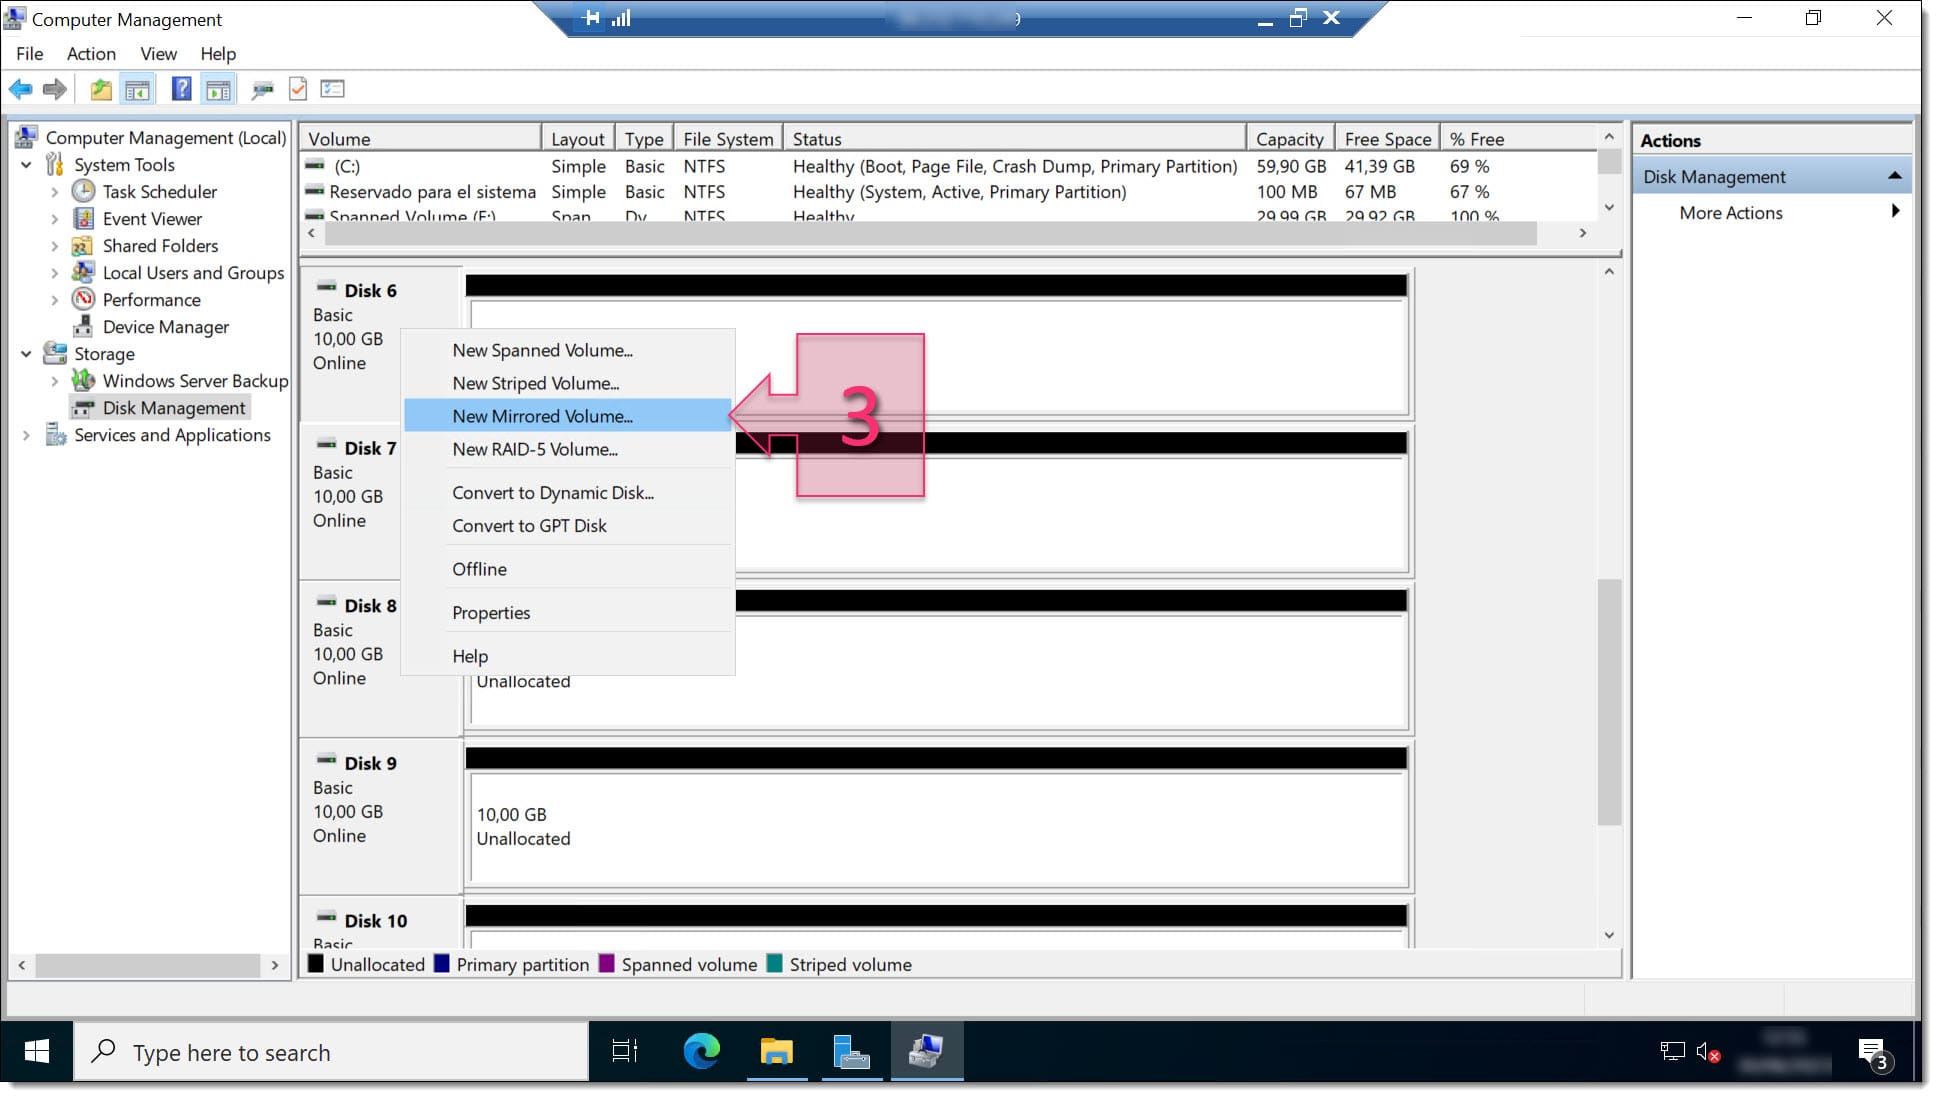Click the disk view vertical scrollbar thumb
The image size is (1937, 1097).
1608,702
